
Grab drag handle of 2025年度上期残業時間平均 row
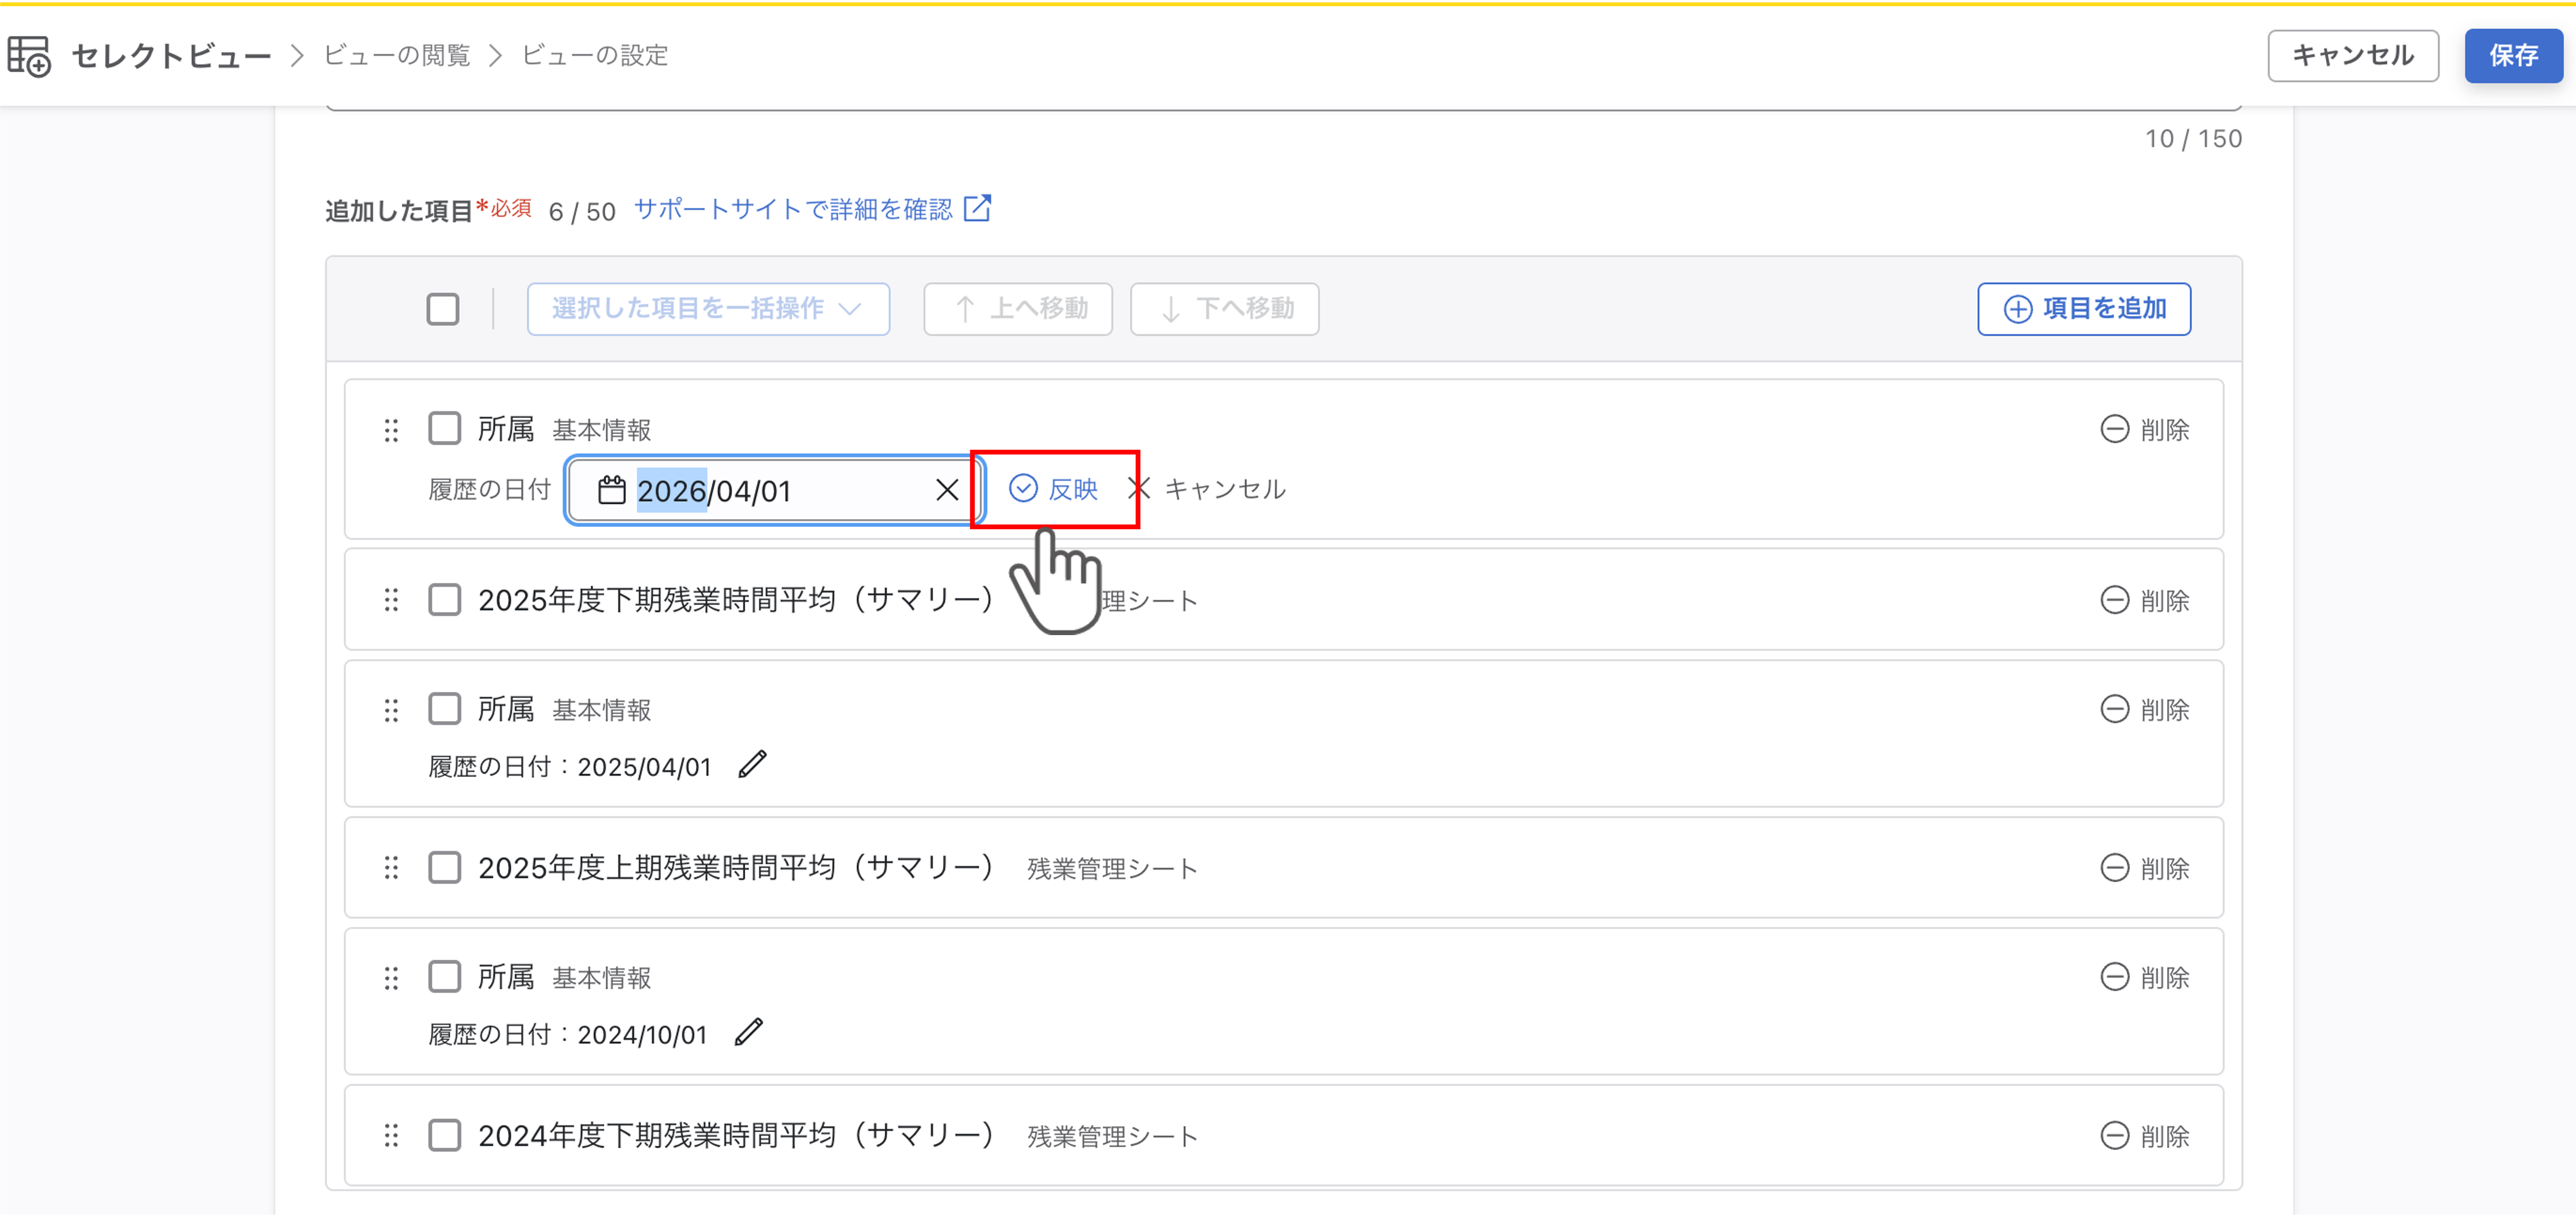pyautogui.click(x=391, y=868)
